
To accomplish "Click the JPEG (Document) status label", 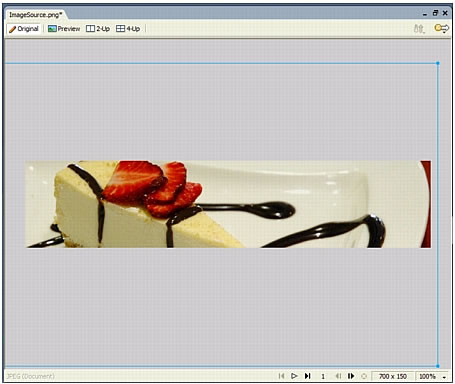I will (x=30, y=376).
